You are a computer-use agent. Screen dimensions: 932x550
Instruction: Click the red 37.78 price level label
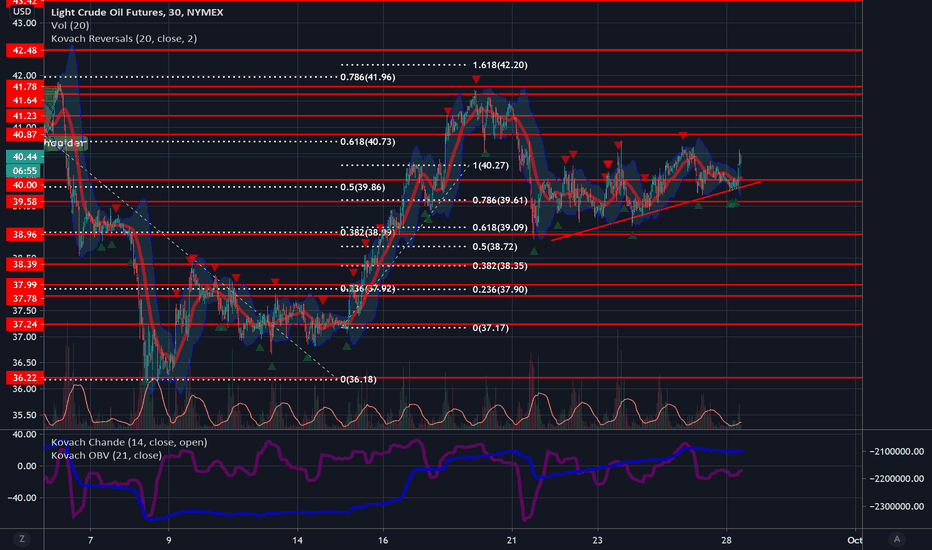point(25,298)
